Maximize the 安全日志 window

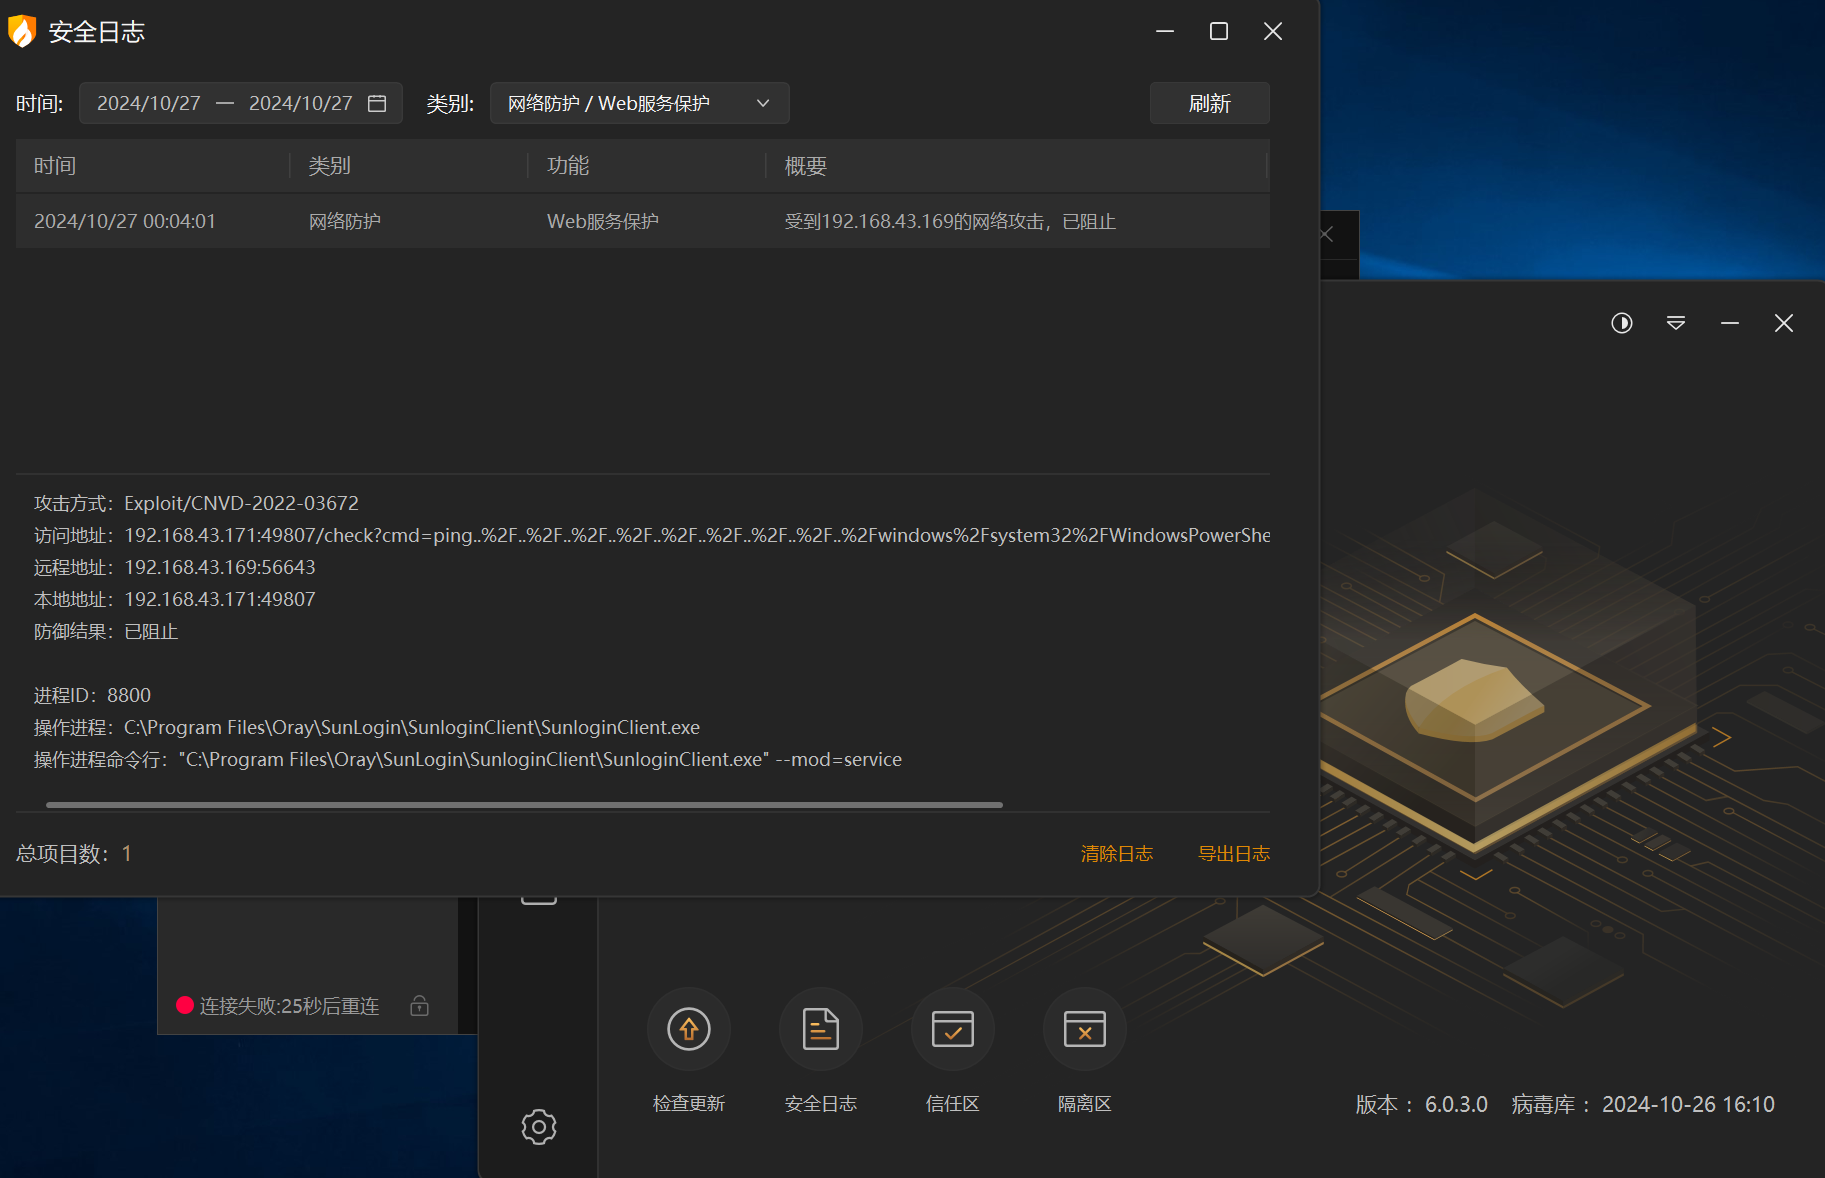pos(1219,31)
